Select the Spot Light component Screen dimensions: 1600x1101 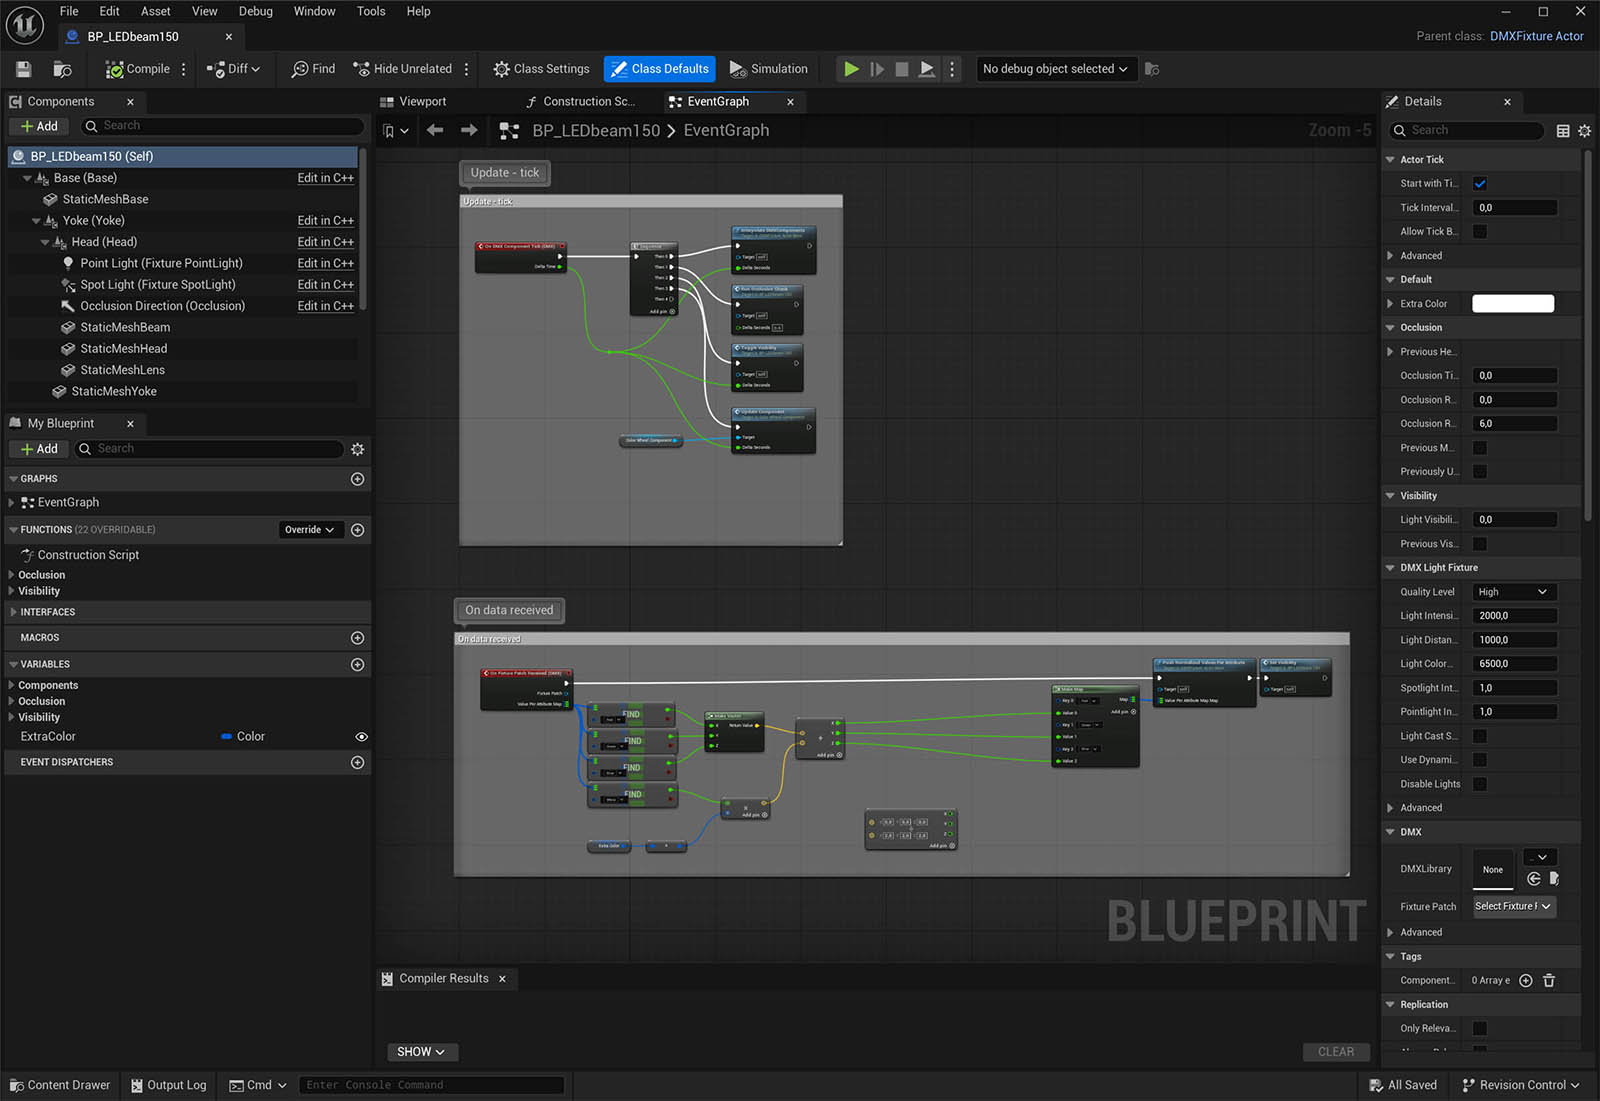[158, 285]
